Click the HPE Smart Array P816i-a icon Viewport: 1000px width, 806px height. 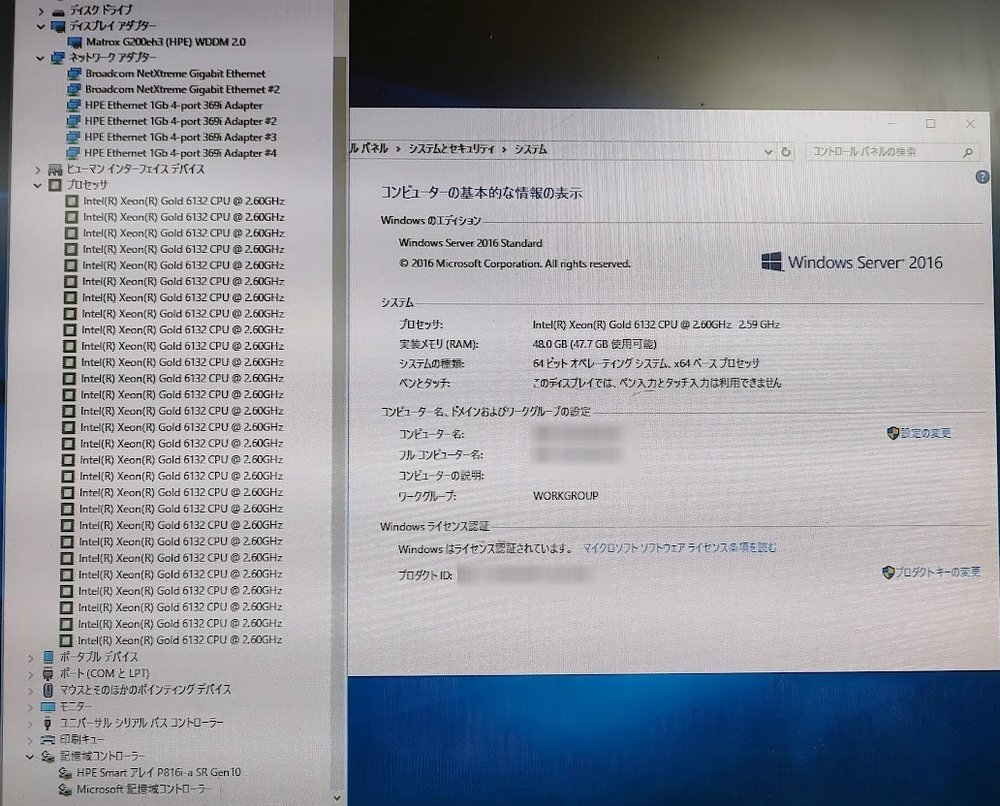click(x=64, y=773)
